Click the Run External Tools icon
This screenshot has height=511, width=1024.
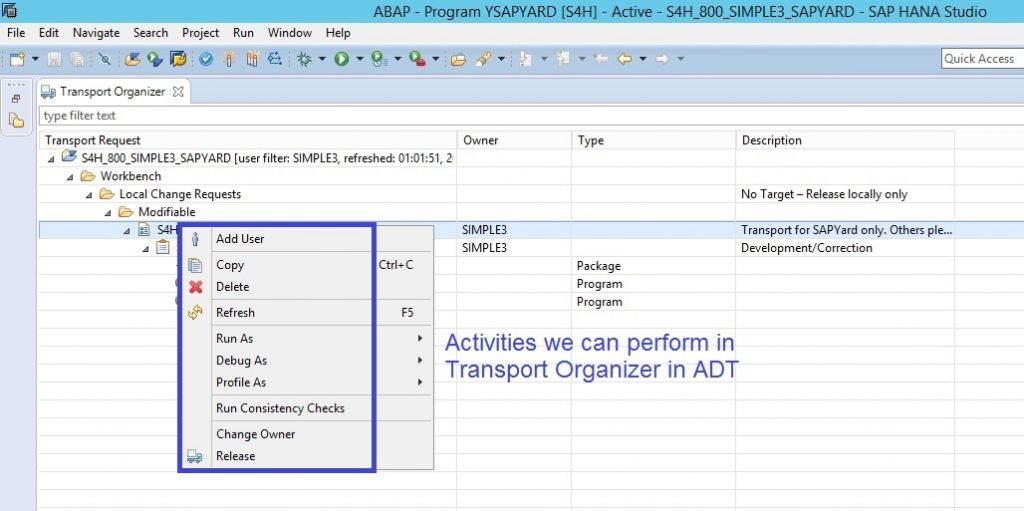point(417,59)
